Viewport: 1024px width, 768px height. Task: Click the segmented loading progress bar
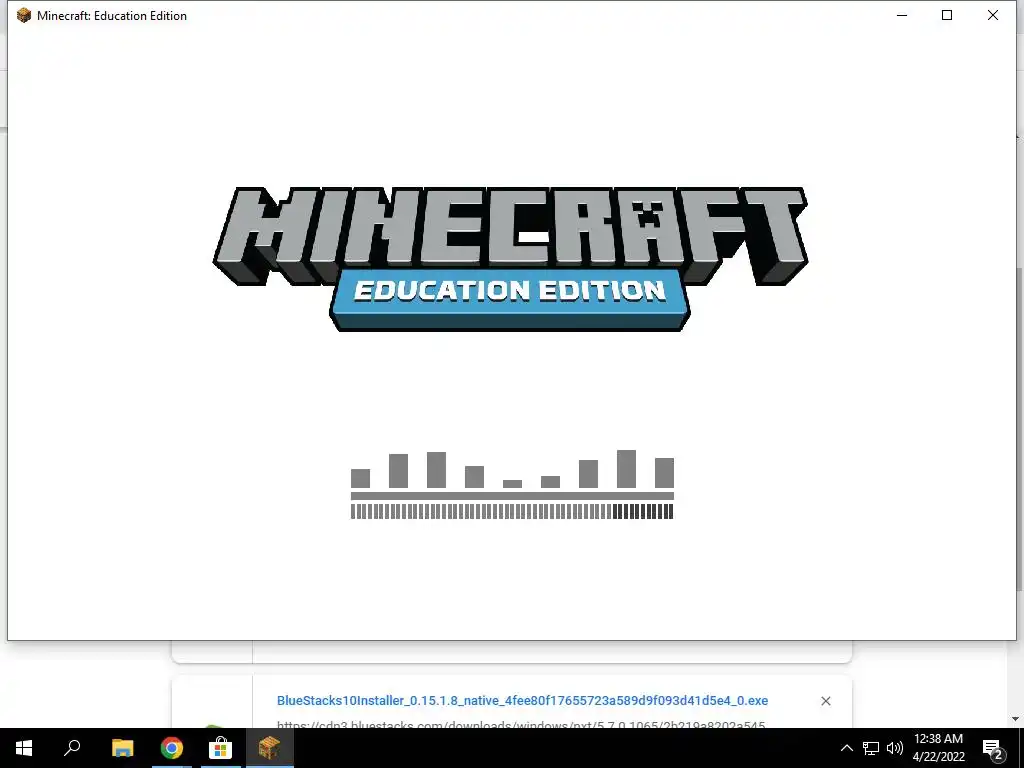[x=512, y=511]
